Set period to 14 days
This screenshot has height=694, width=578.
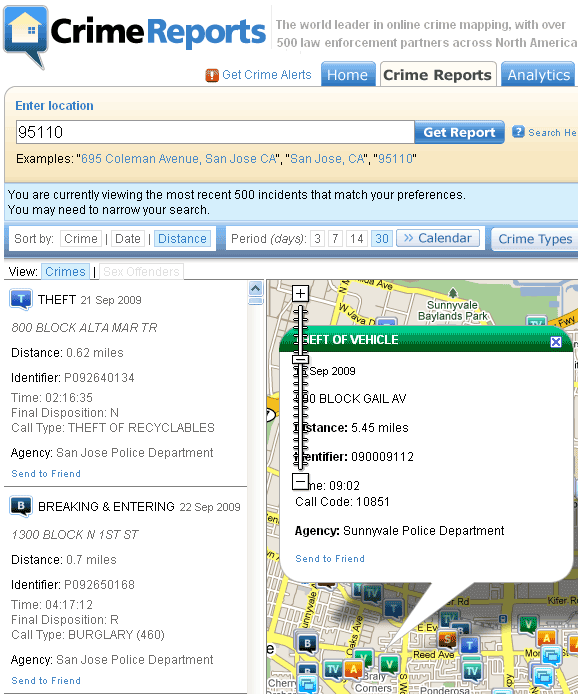(356, 239)
